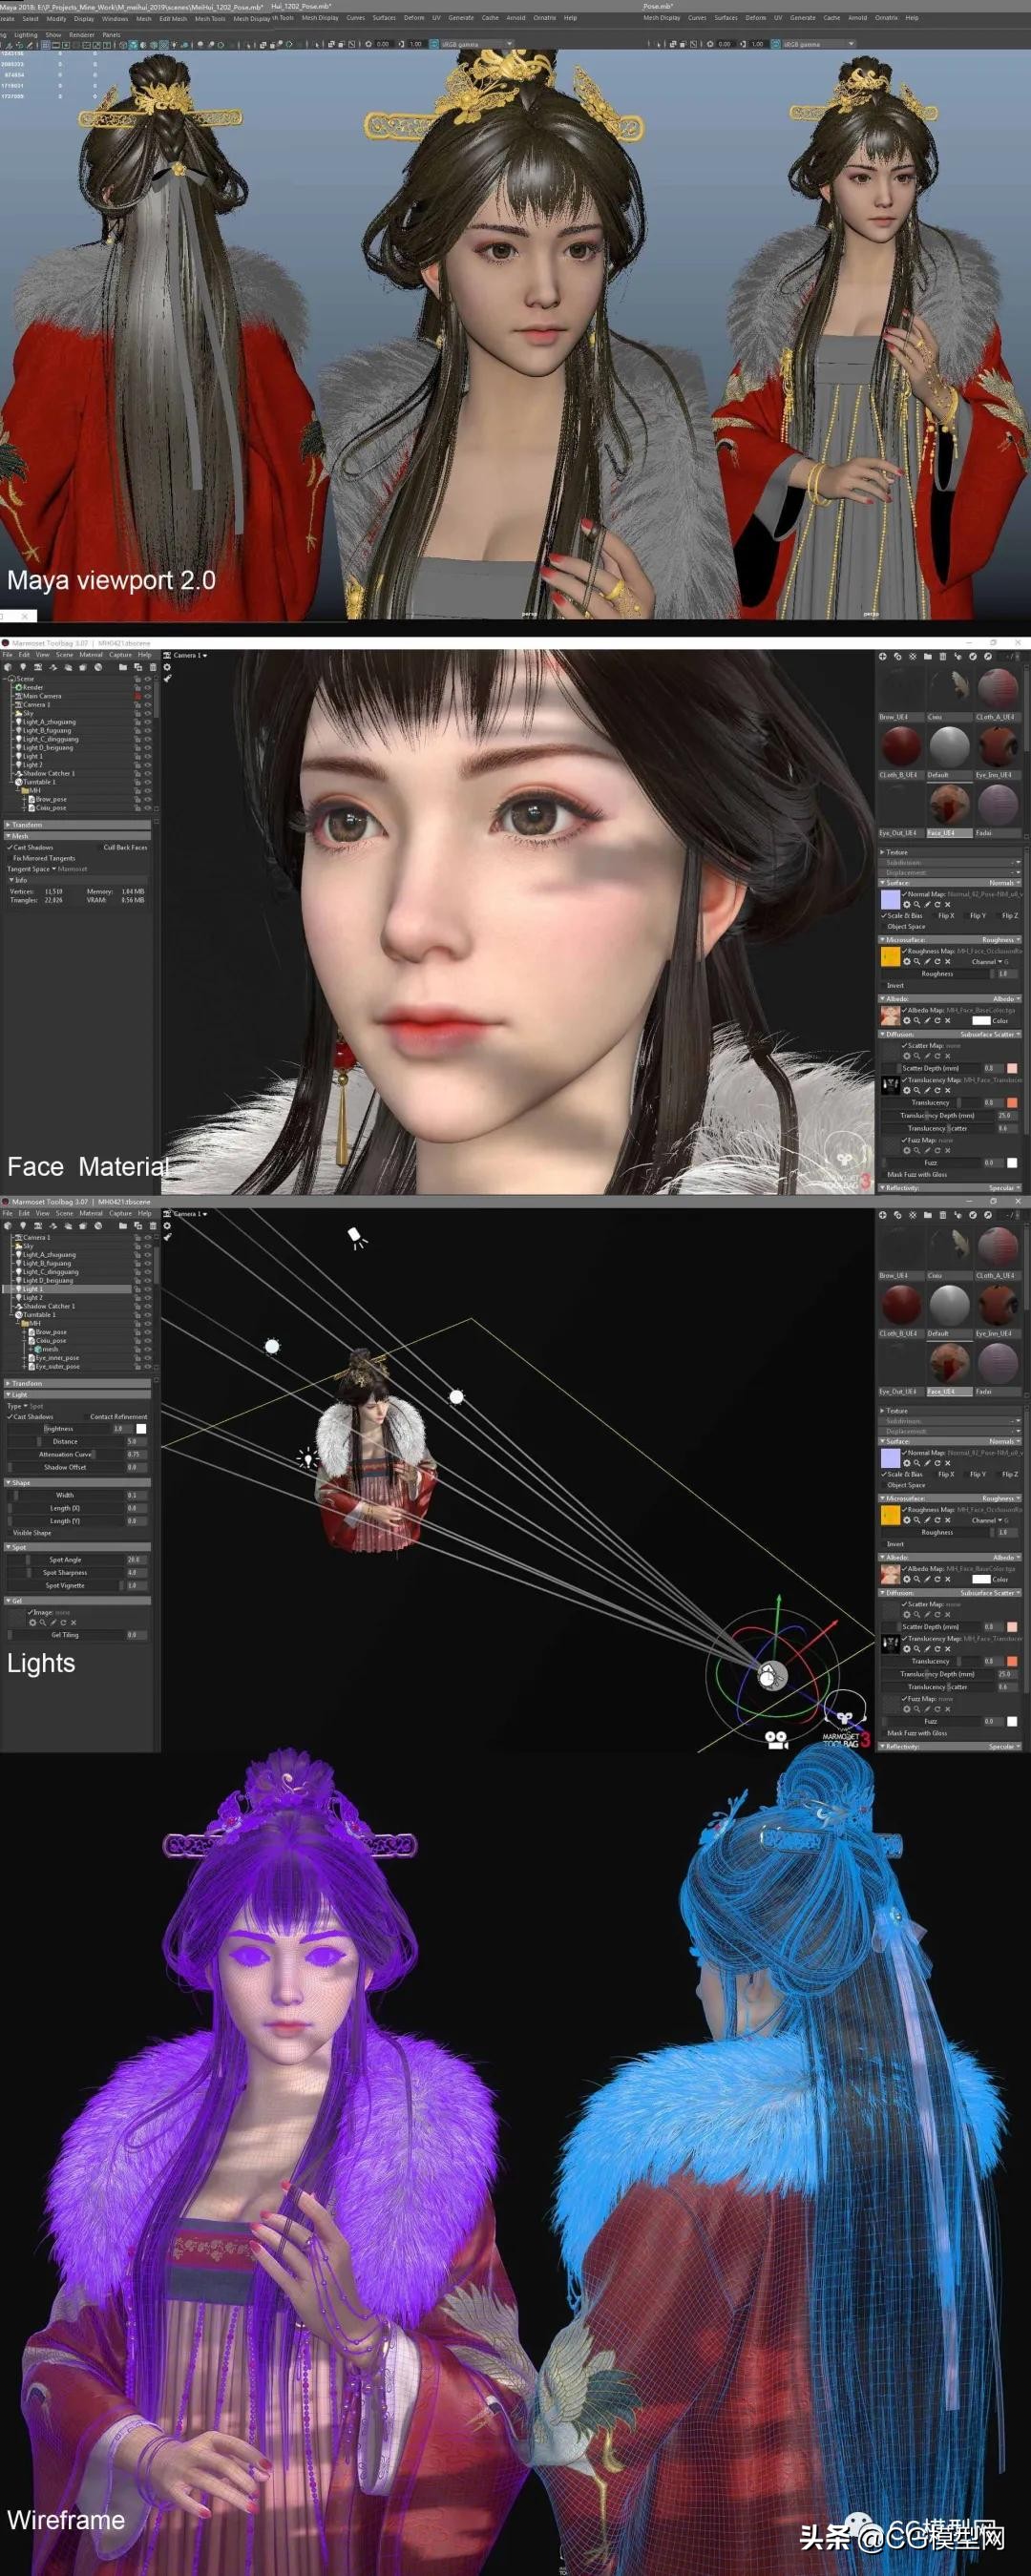Screen dimensions: 1031x2576
Task: Adjust Spot Angle slider in Lights window
Action: (x=65, y=1559)
